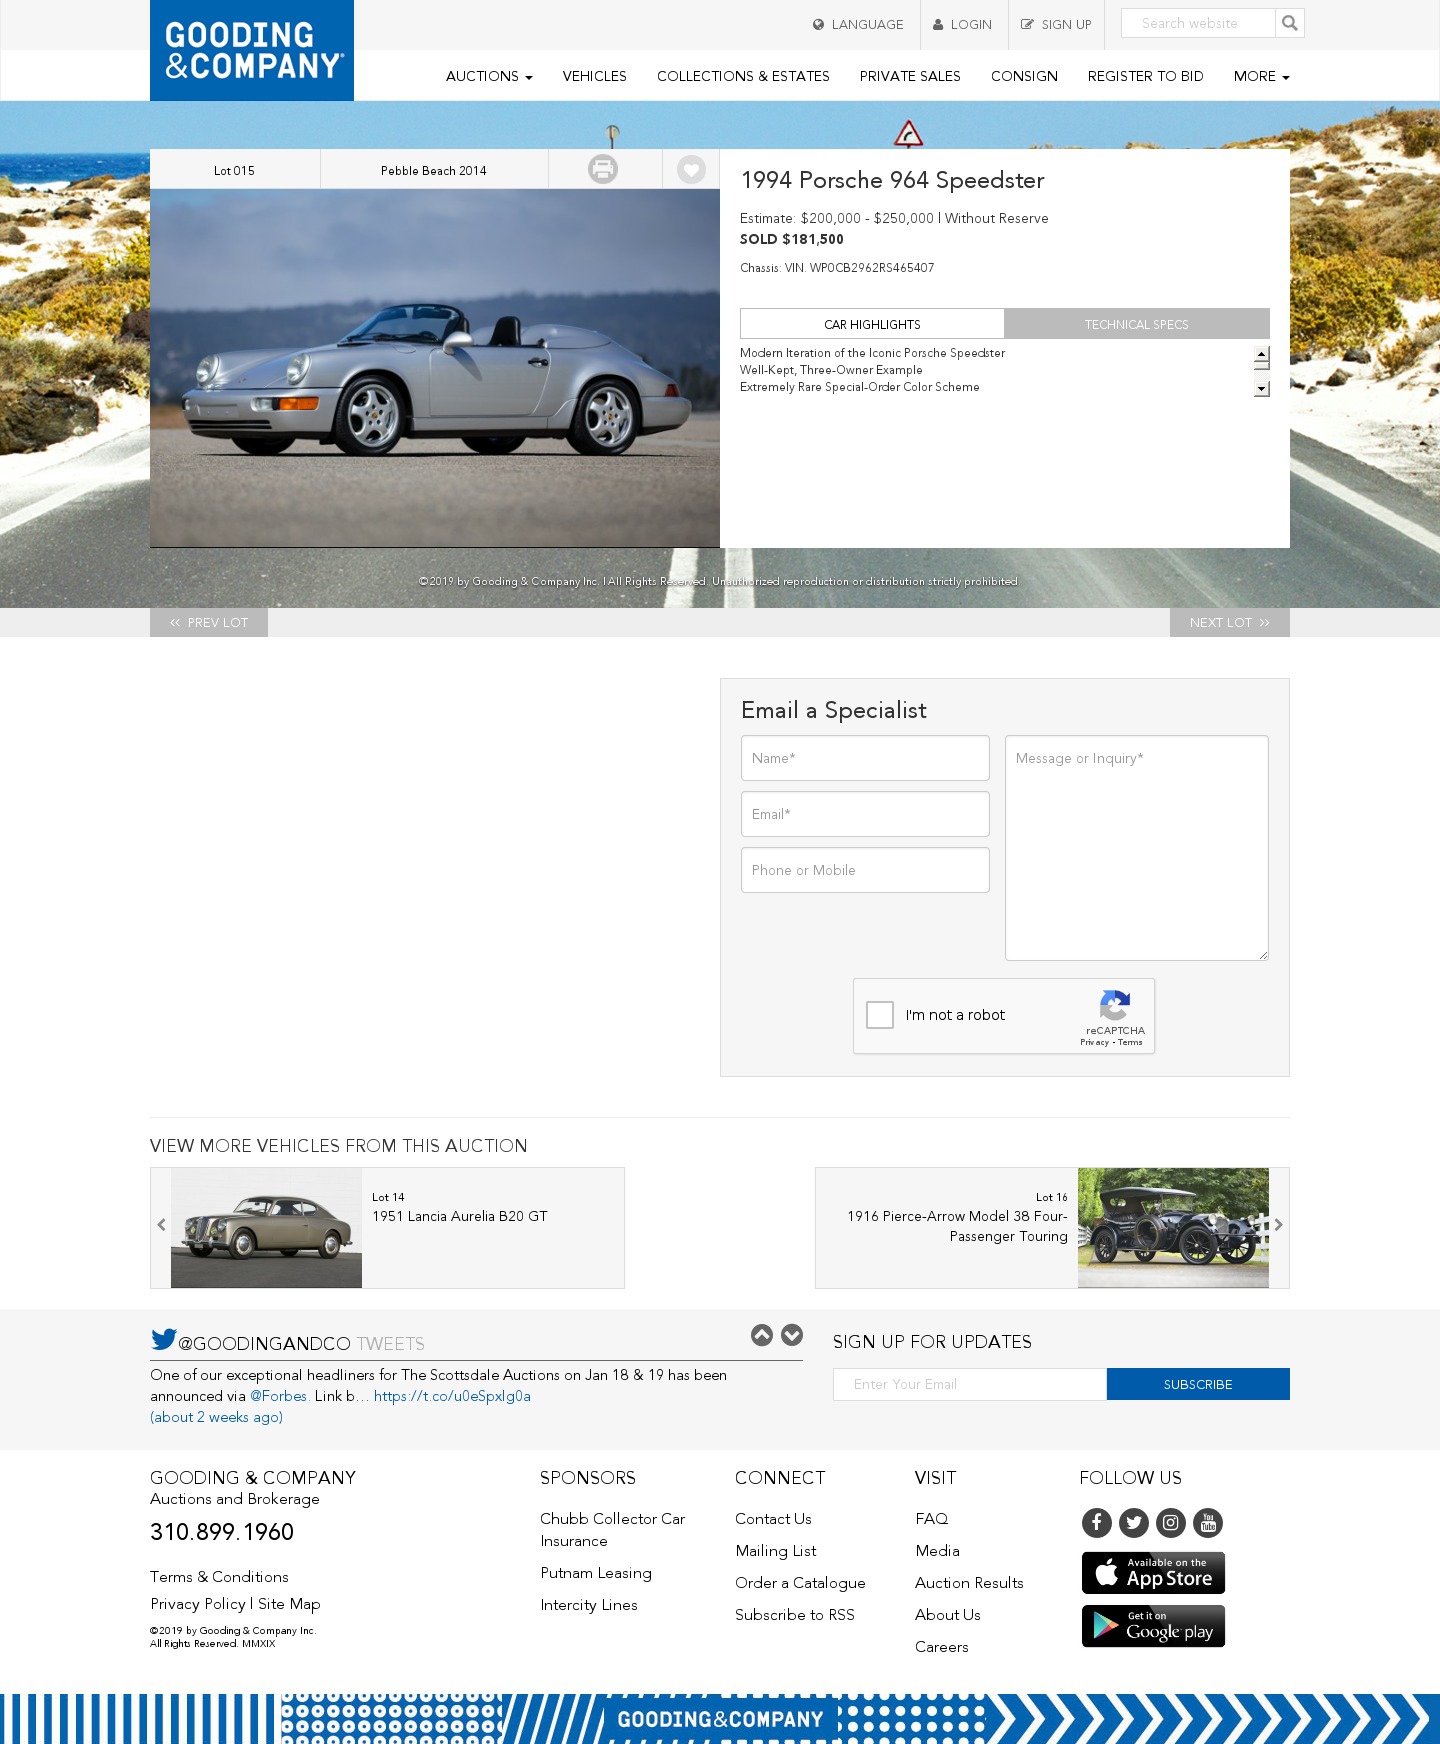Open the Privacy Policy link
This screenshot has height=1744, width=1440.
198,1604
